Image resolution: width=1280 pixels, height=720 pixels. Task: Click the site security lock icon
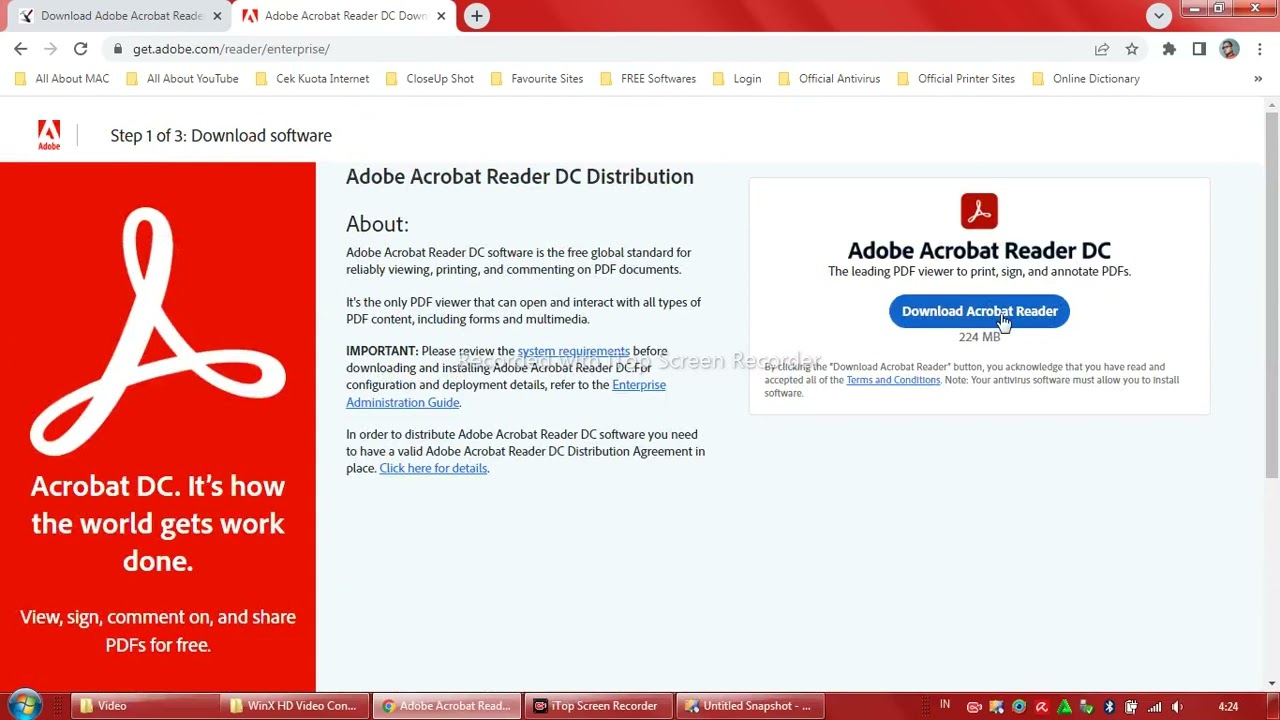pyautogui.click(x=118, y=49)
